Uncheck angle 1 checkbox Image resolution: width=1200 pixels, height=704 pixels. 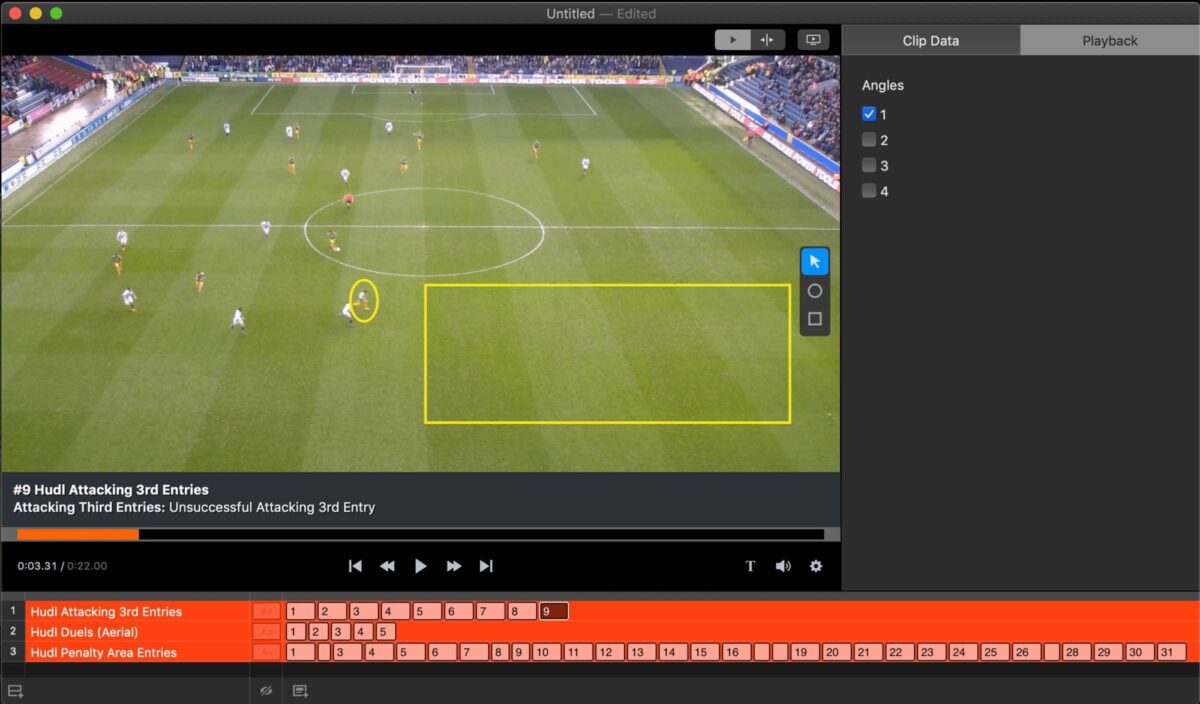tap(869, 114)
